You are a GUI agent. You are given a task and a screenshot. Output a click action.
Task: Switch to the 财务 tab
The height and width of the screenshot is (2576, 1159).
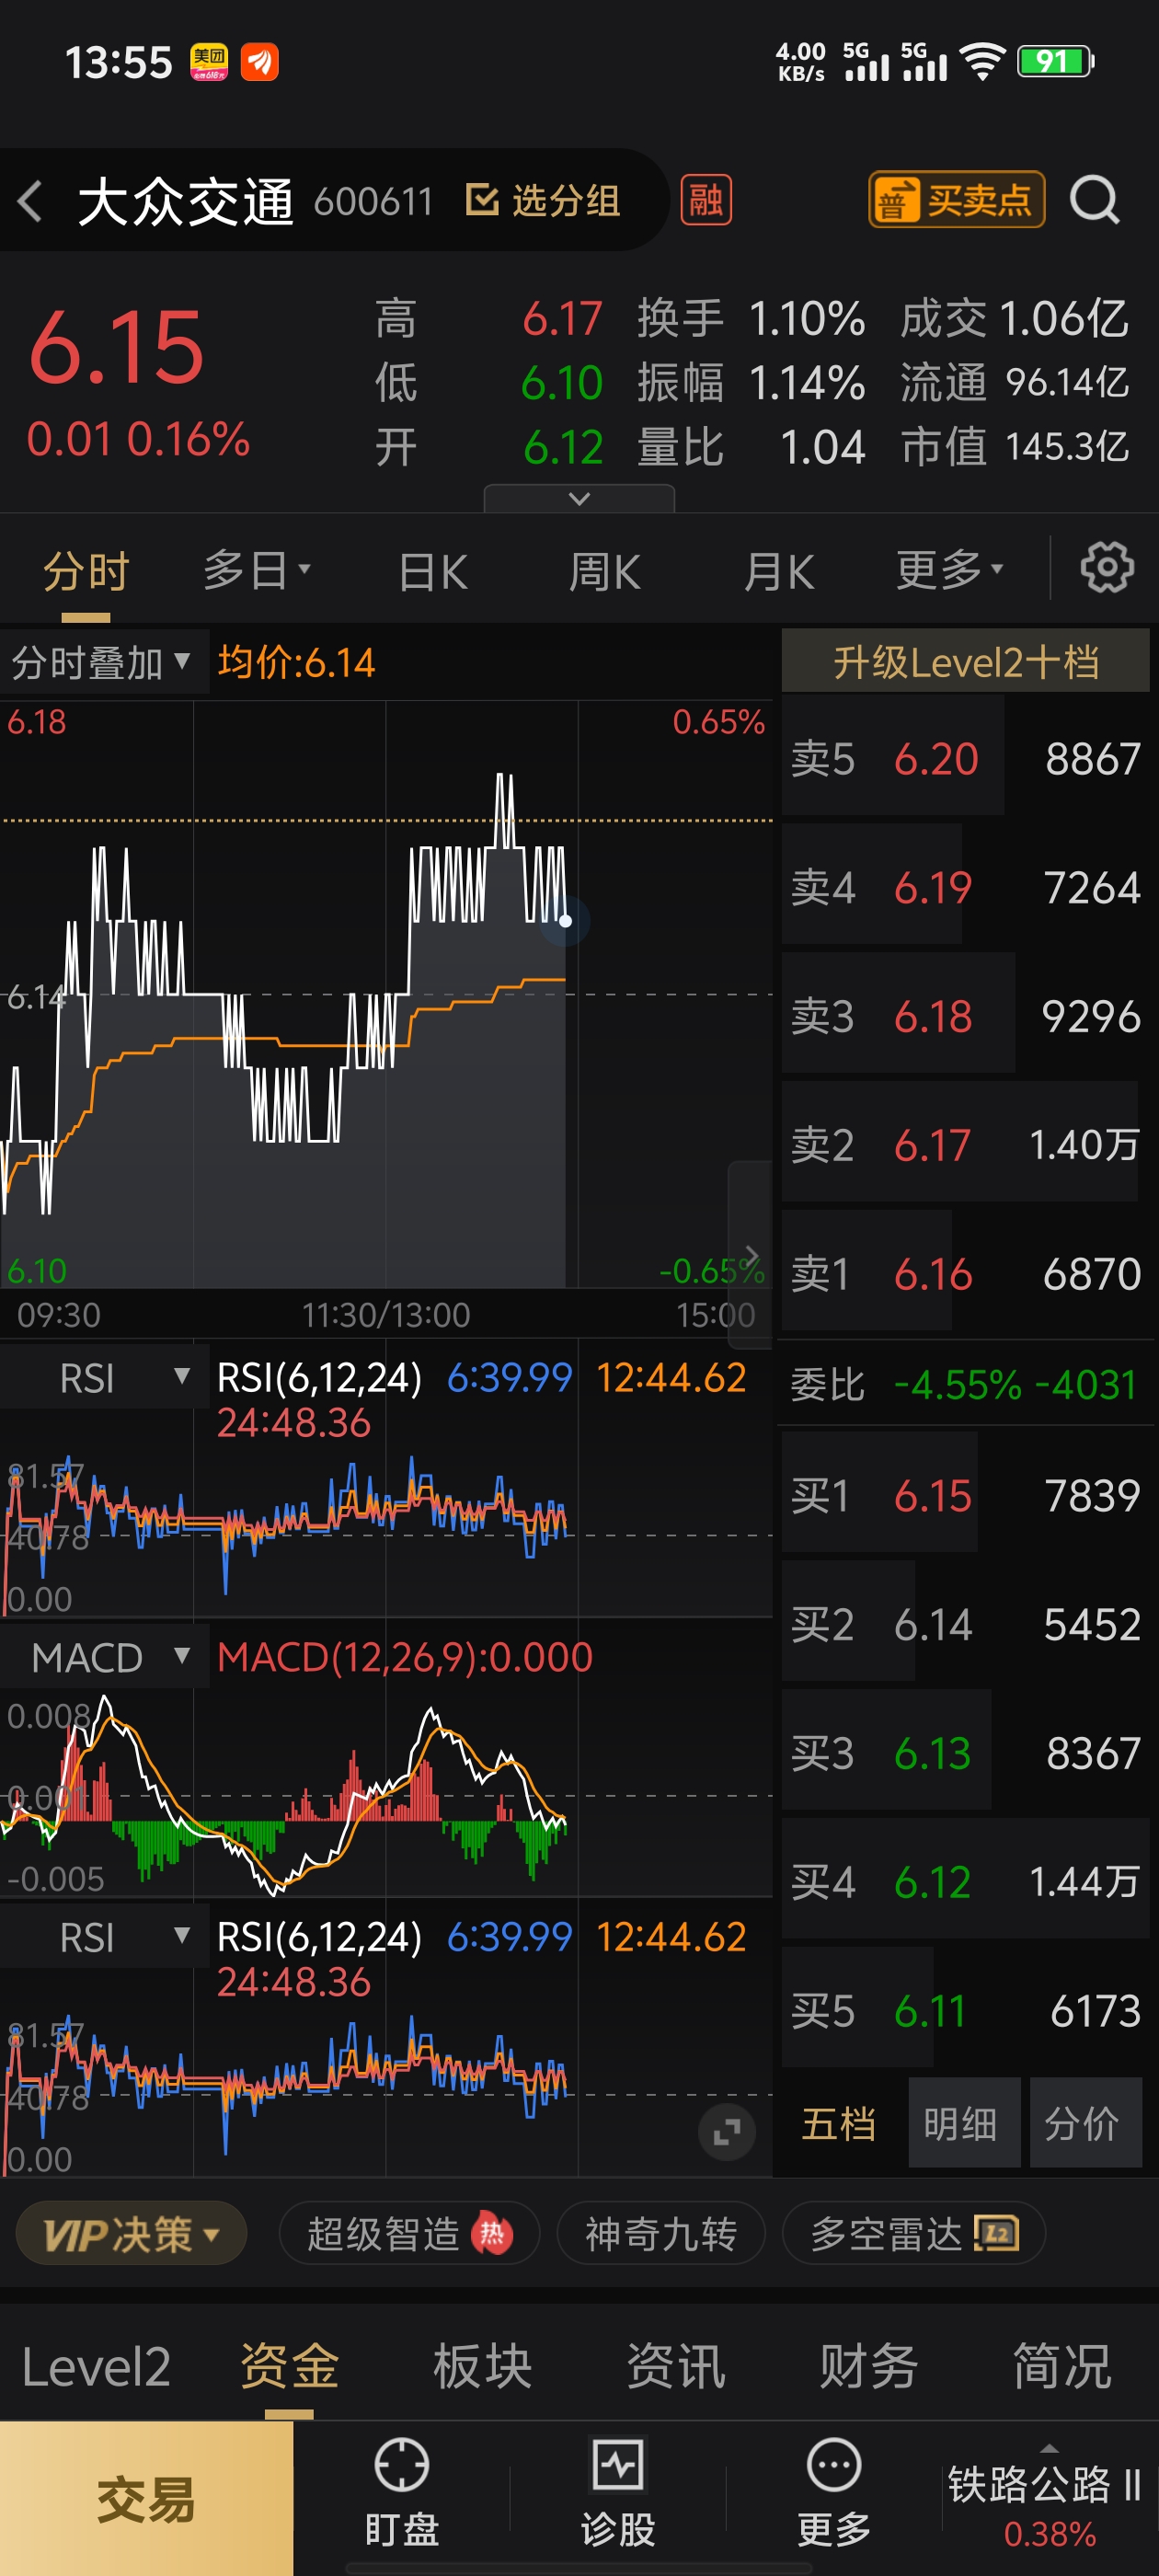click(x=868, y=2366)
